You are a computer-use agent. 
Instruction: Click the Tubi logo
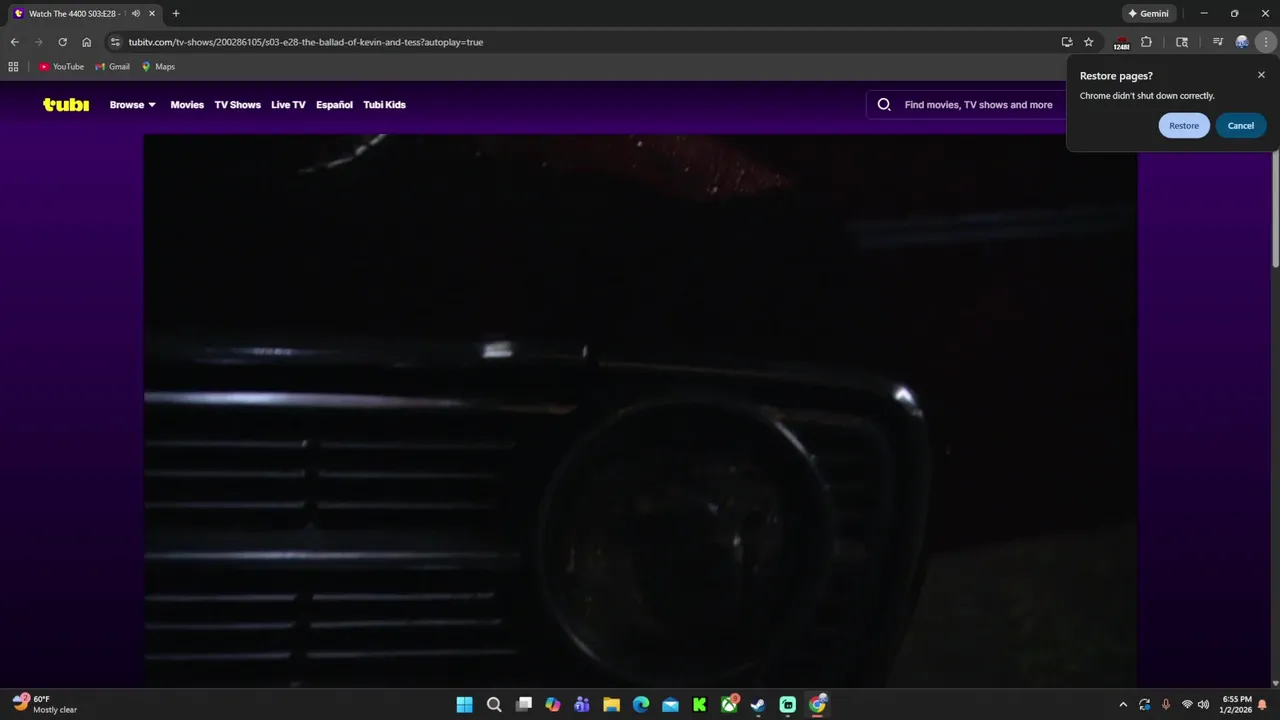(66, 104)
